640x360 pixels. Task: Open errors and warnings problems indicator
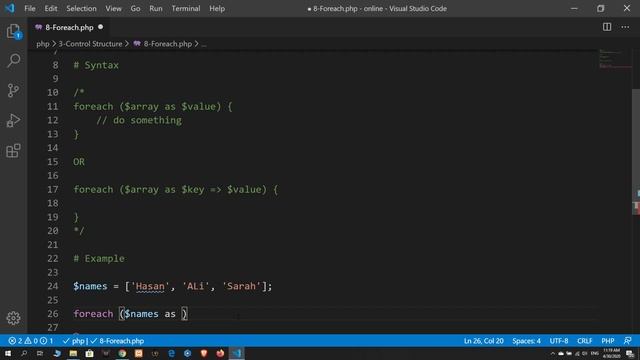click(31, 340)
